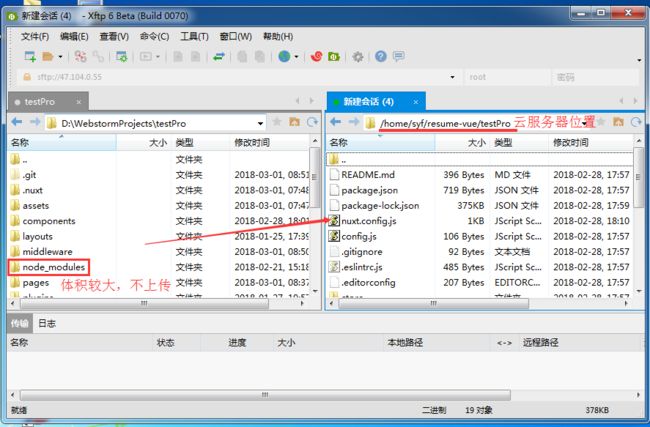Viewport: 650px width, 427px height.
Task: Click the remote pane Back arrow
Action: [335, 122]
